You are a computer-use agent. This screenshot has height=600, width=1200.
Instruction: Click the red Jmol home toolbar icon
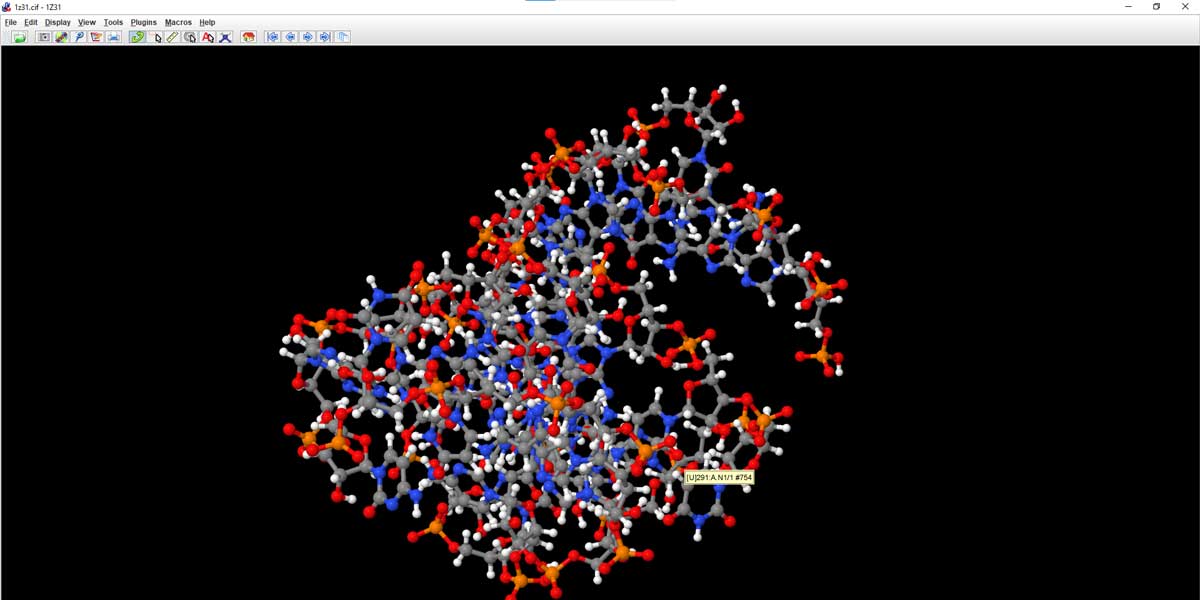click(248, 36)
